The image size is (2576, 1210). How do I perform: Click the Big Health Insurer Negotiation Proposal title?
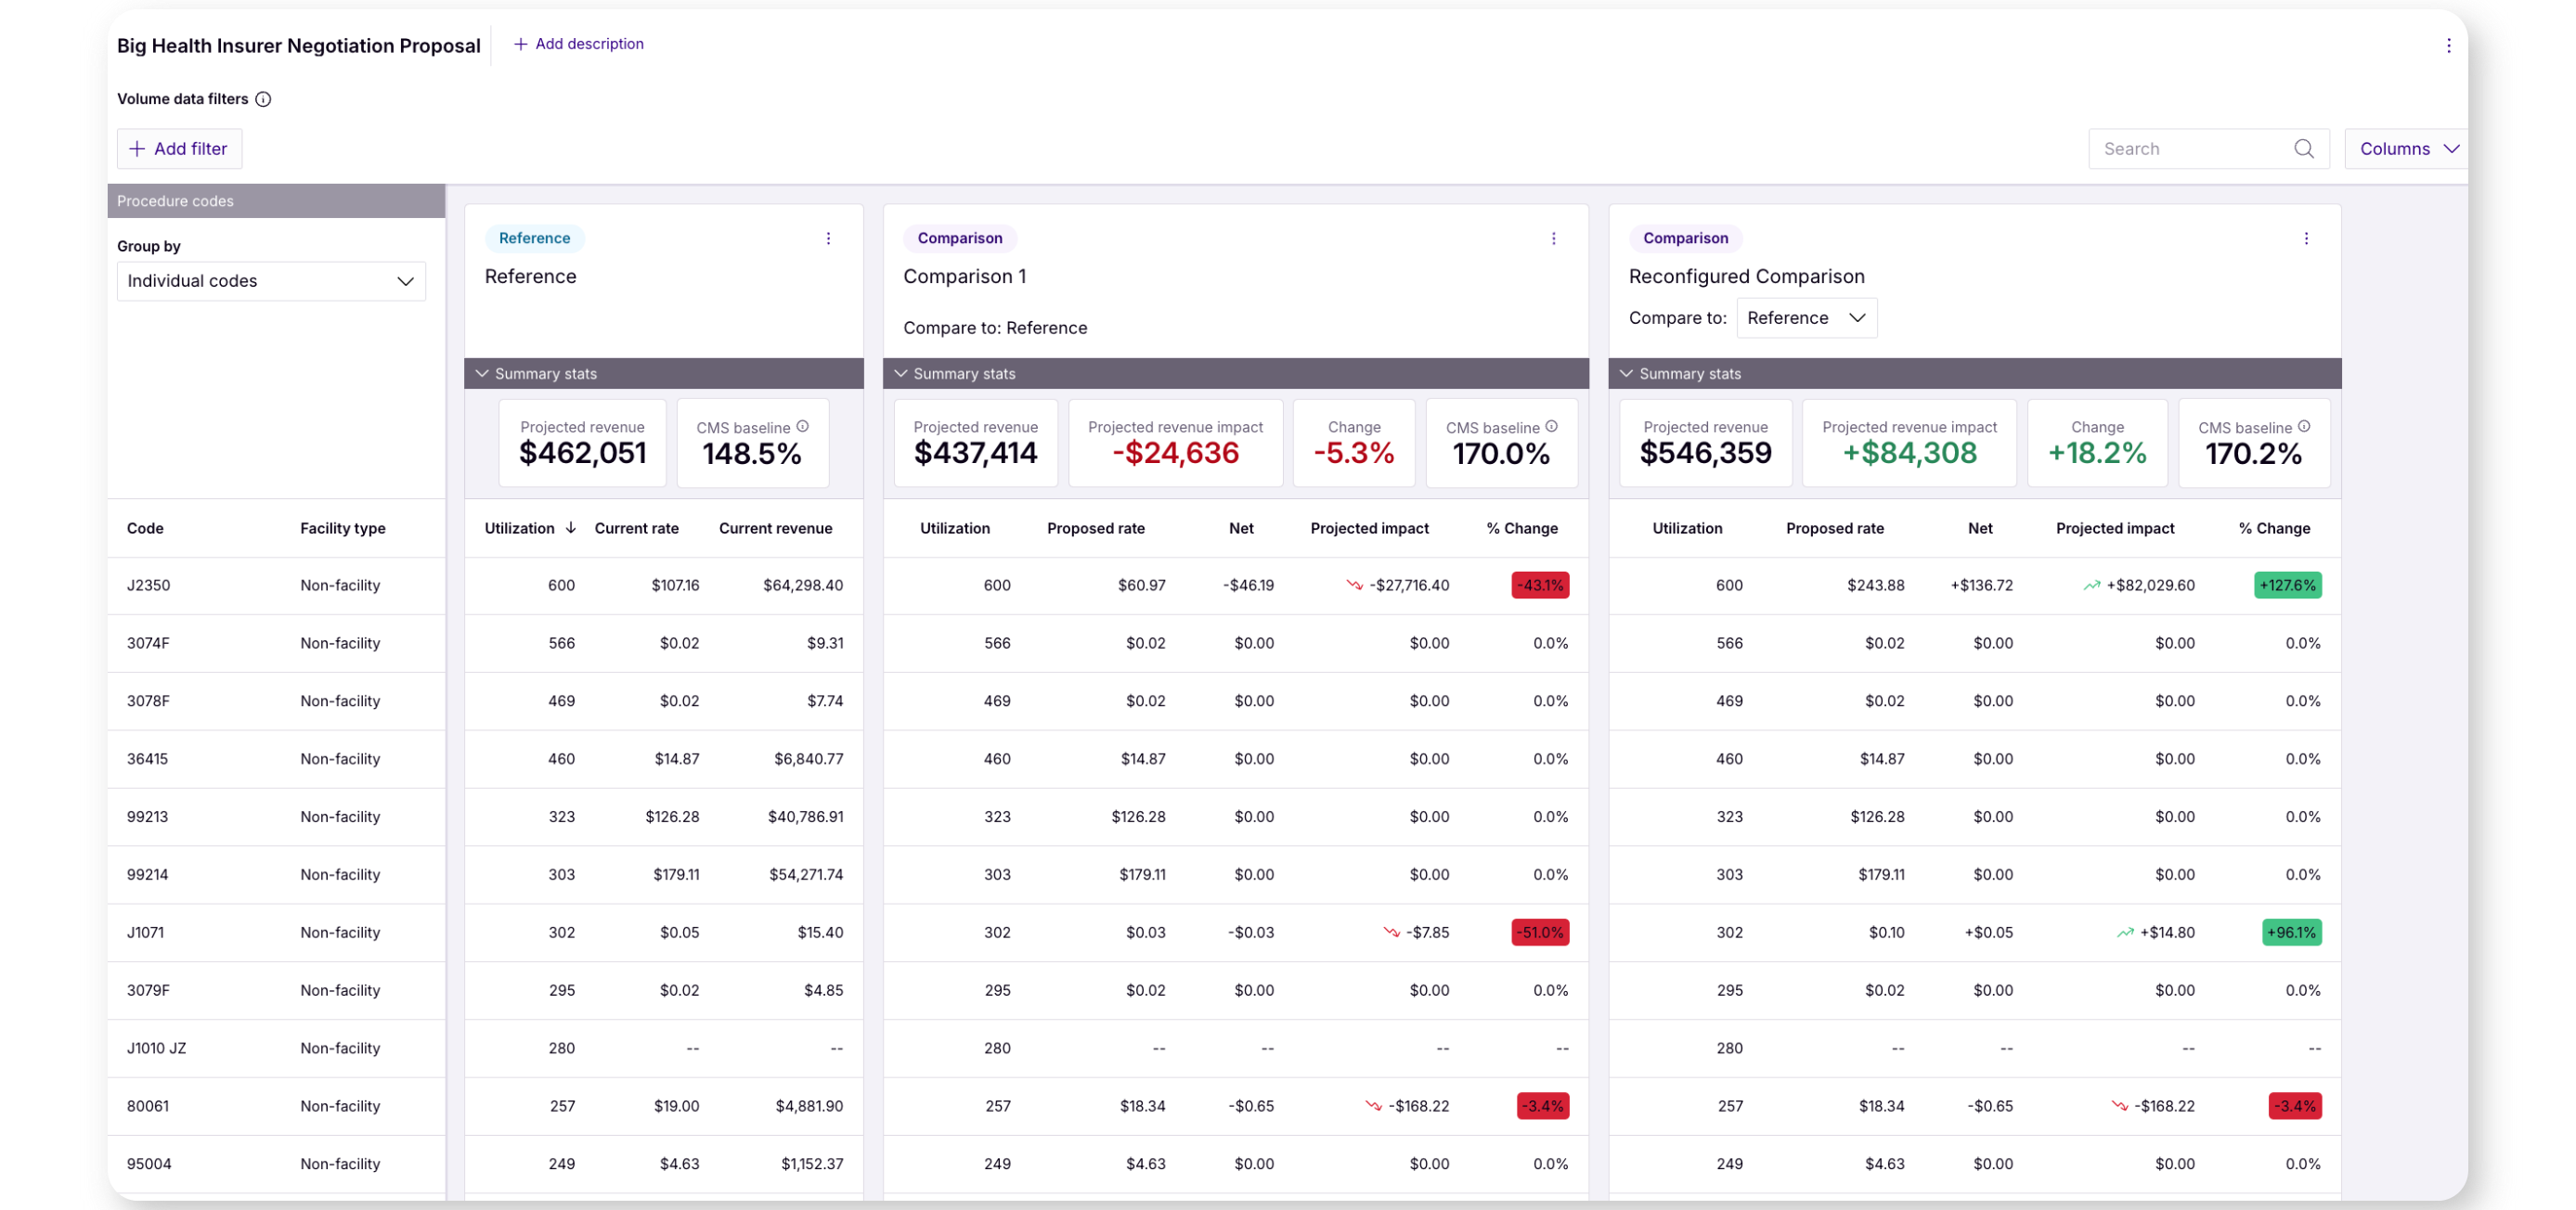[x=298, y=45]
